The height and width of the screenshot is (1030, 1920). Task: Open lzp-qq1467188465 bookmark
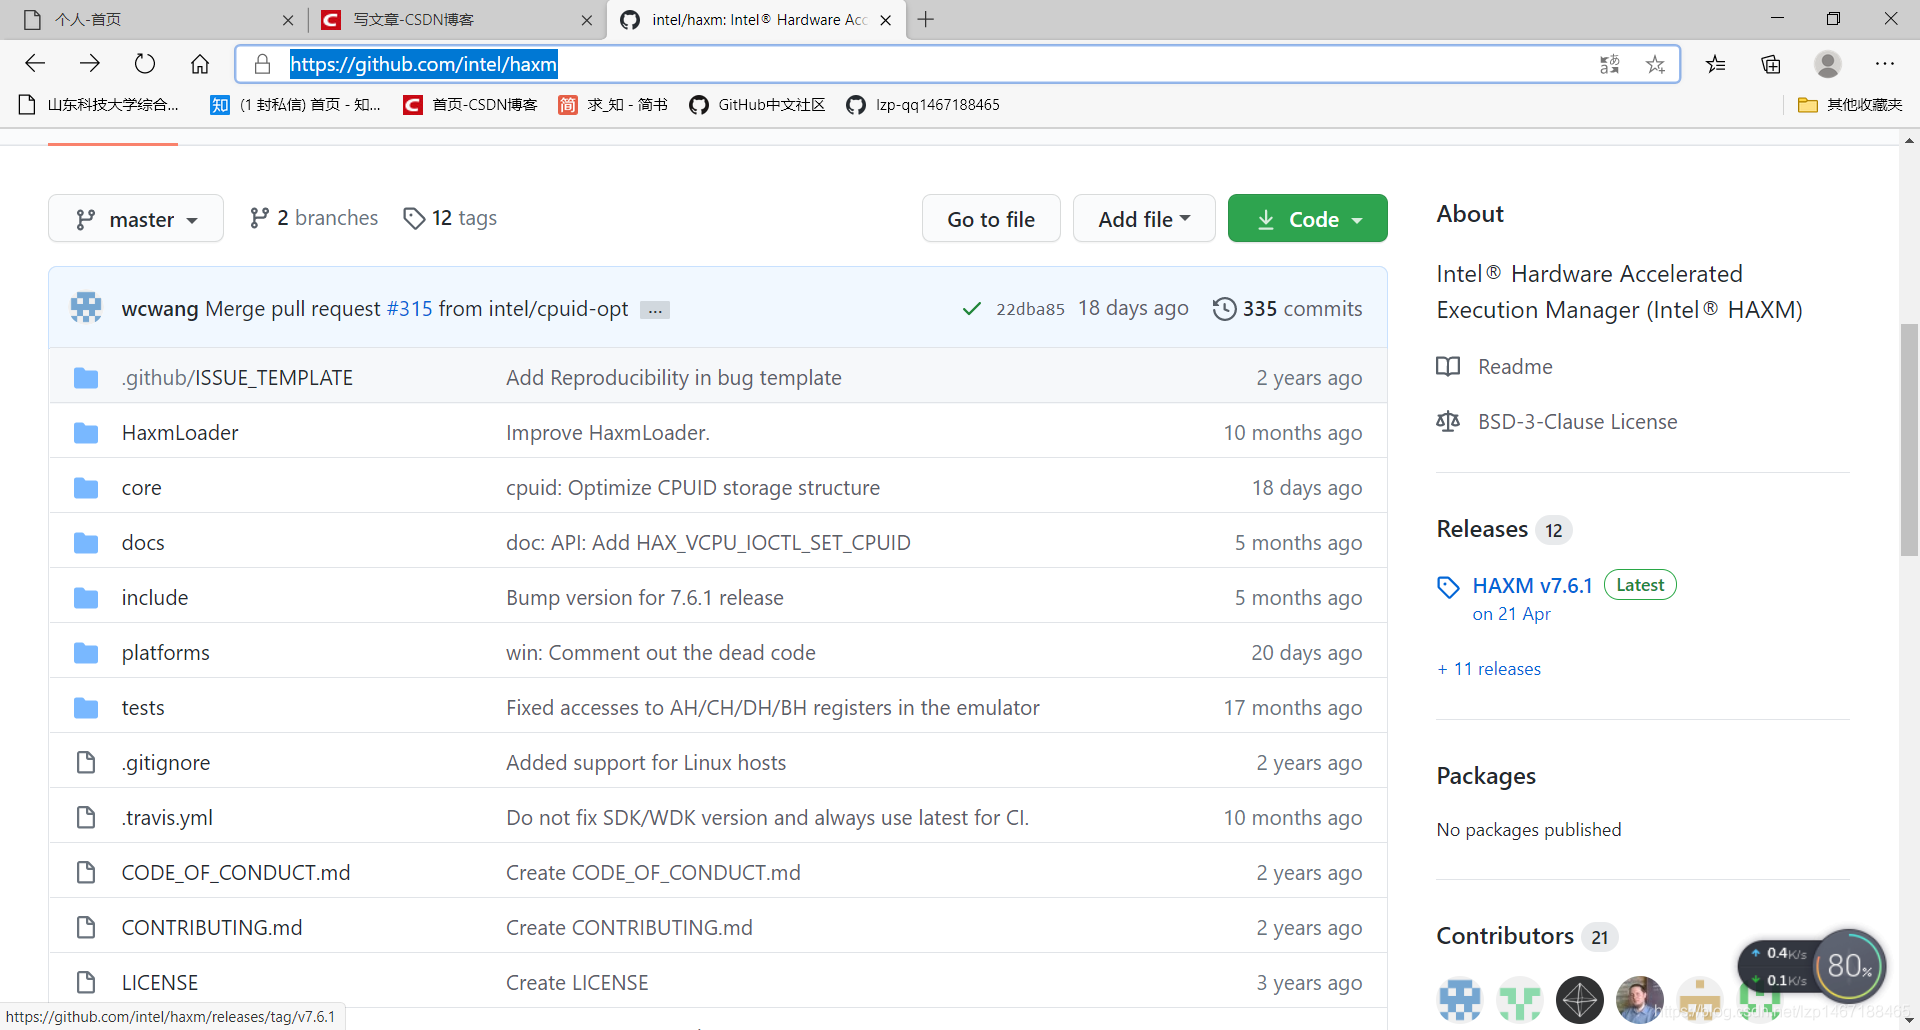coord(923,105)
